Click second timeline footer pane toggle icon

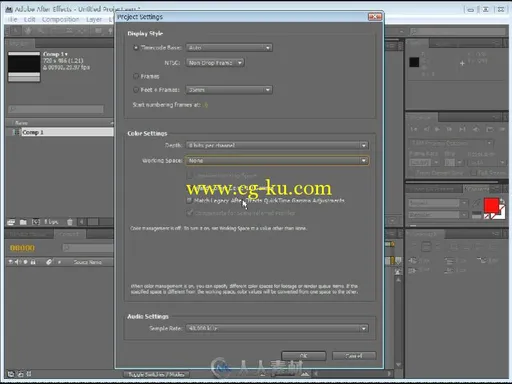click(x=20, y=374)
